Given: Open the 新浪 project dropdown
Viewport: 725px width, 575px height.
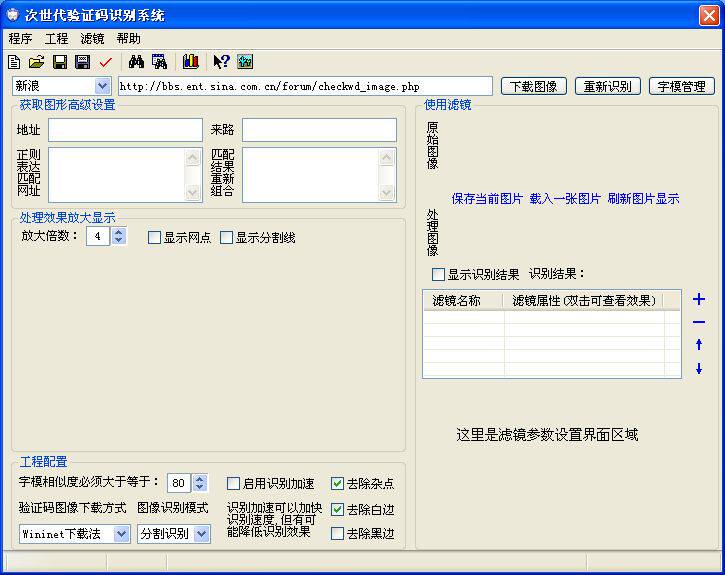Looking at the screenshot, I should click(x=102, y=86).
